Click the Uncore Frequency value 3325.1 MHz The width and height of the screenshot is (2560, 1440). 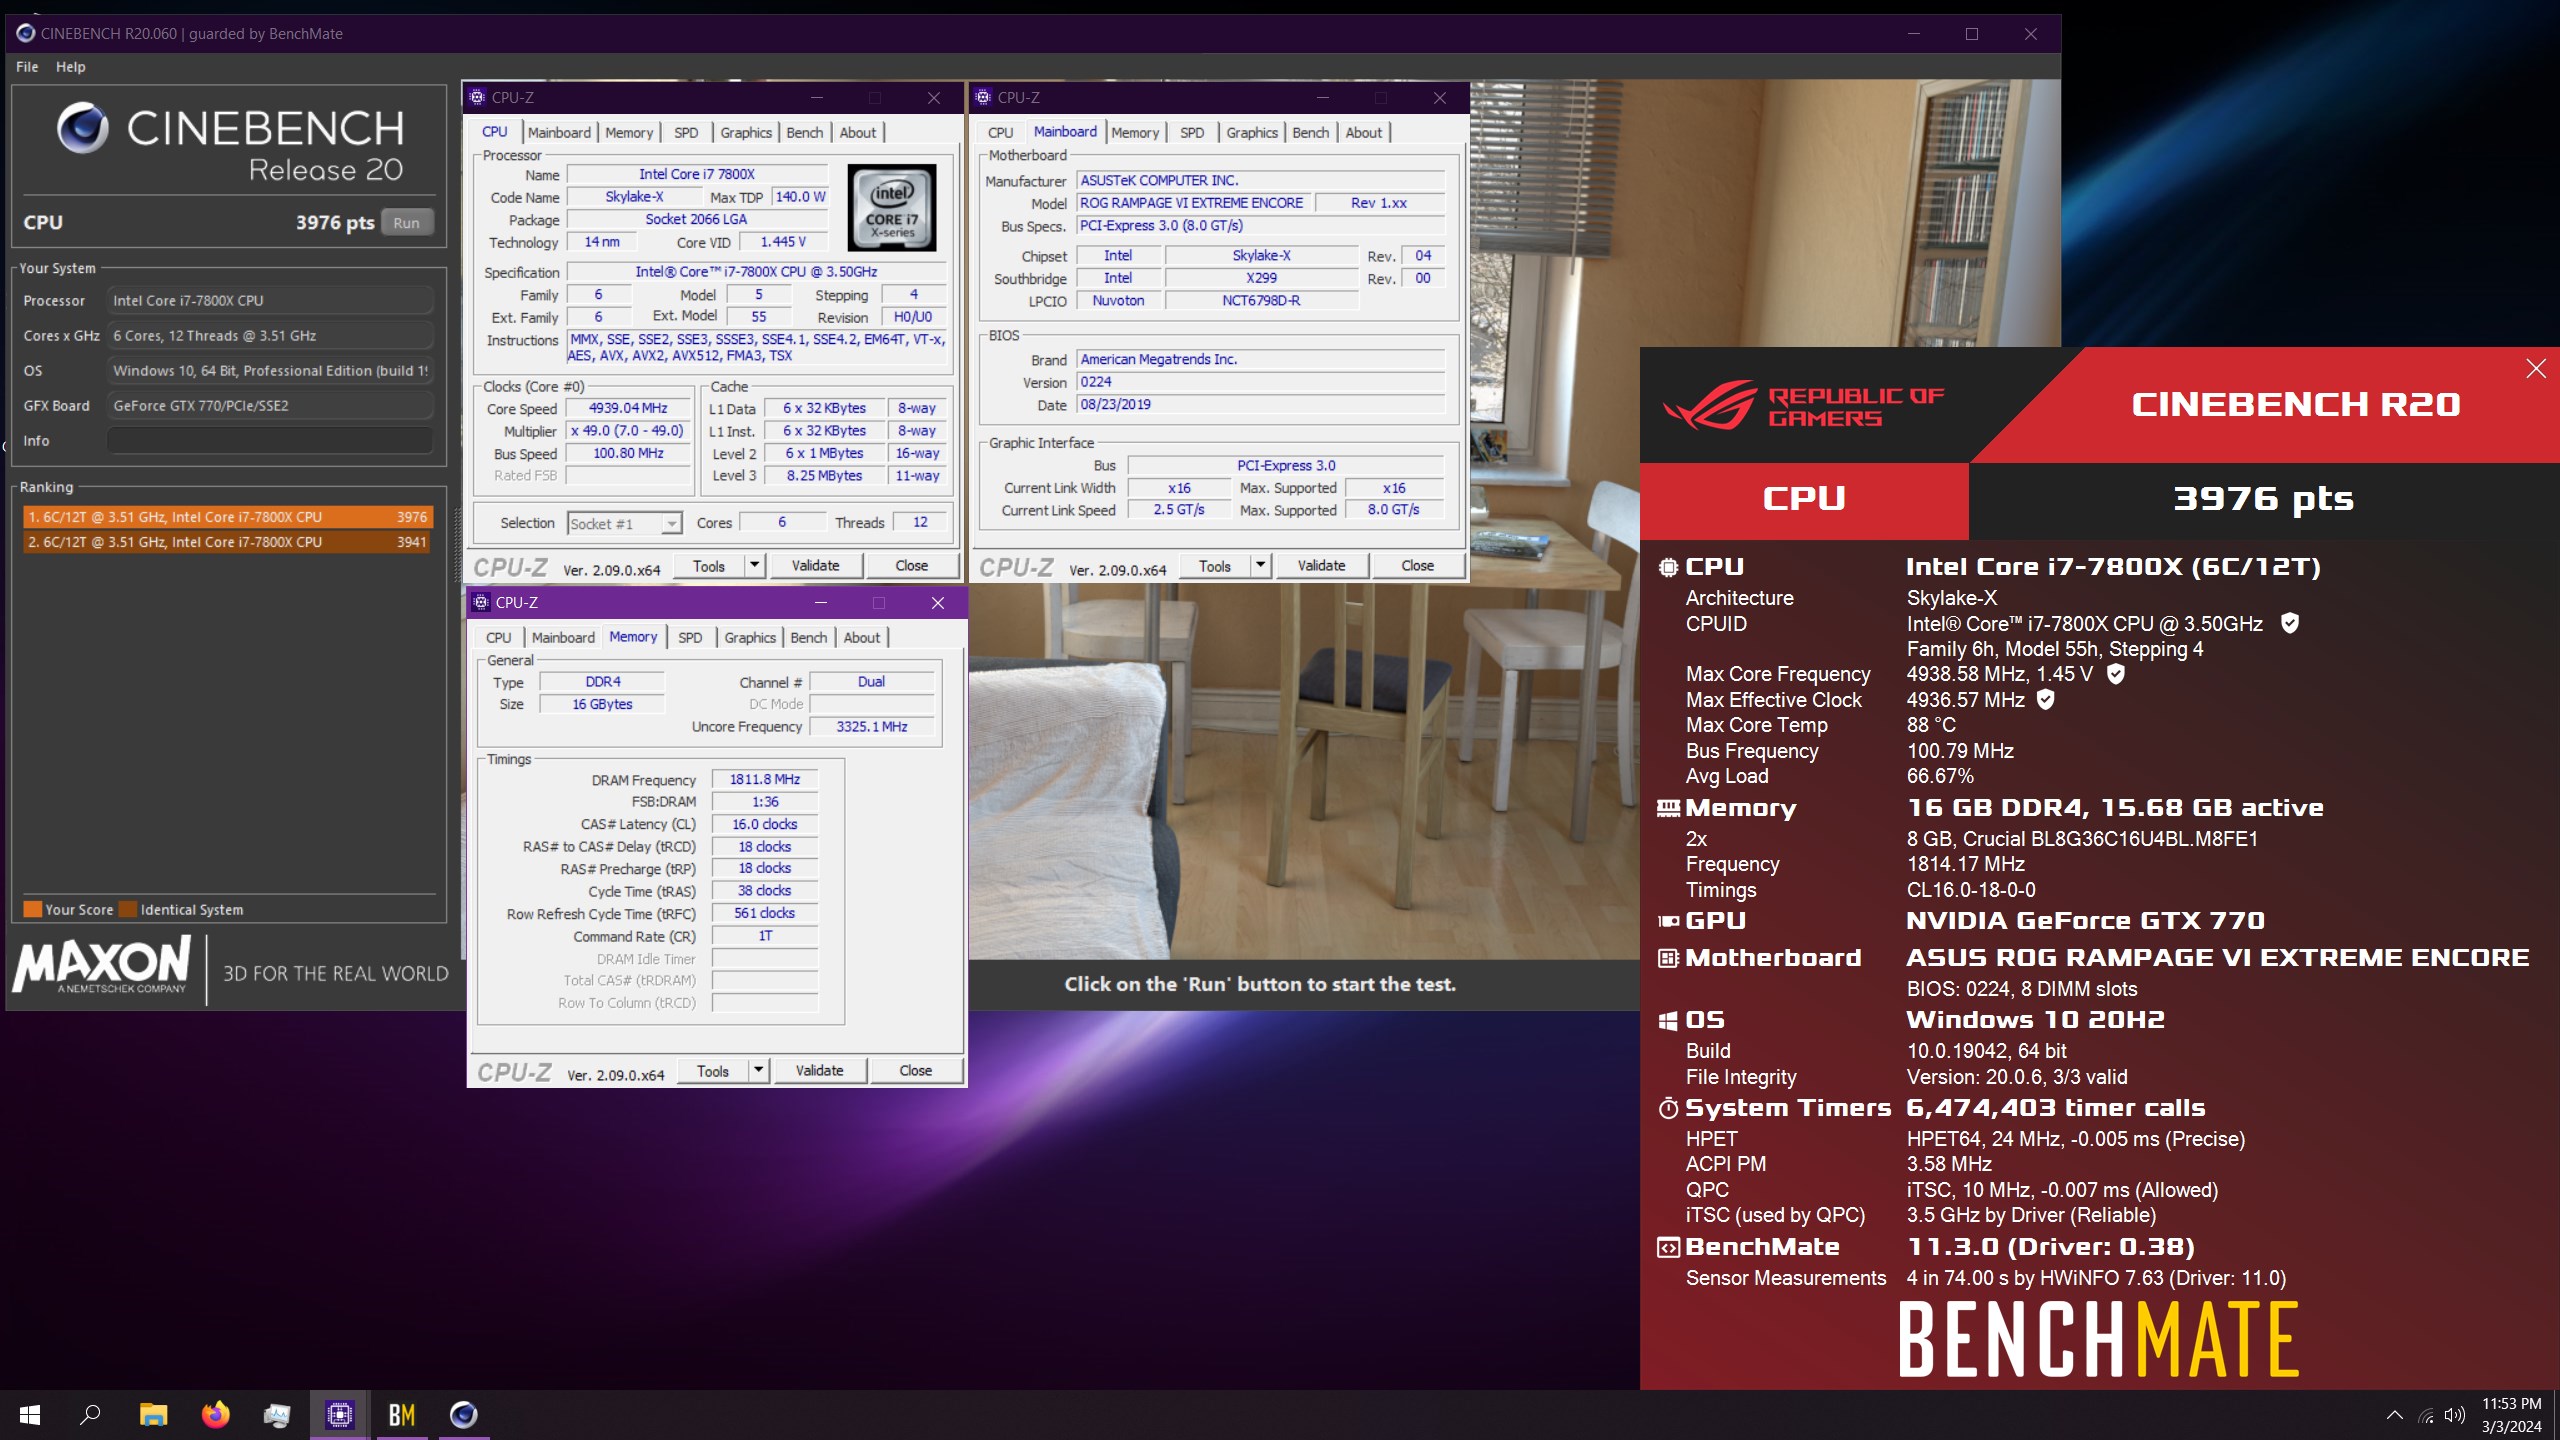point(872,727)
